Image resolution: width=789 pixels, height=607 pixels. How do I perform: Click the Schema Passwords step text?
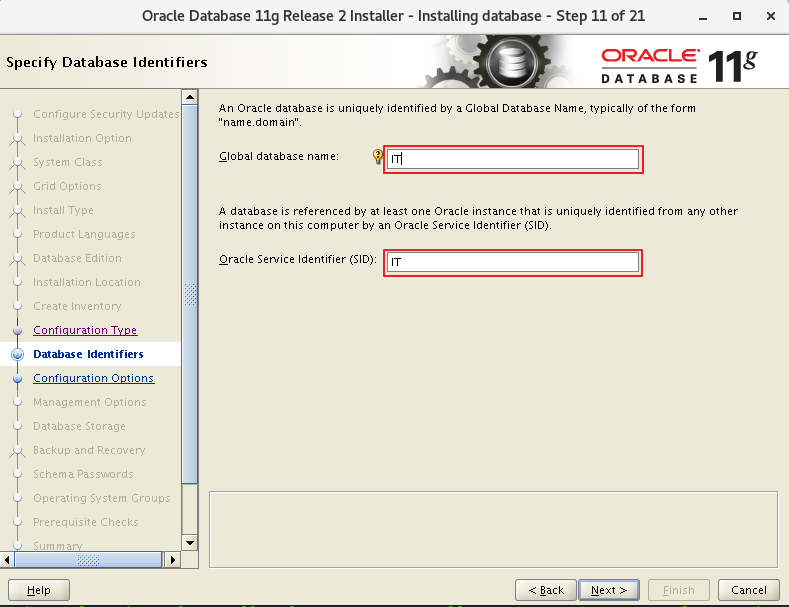84,474
